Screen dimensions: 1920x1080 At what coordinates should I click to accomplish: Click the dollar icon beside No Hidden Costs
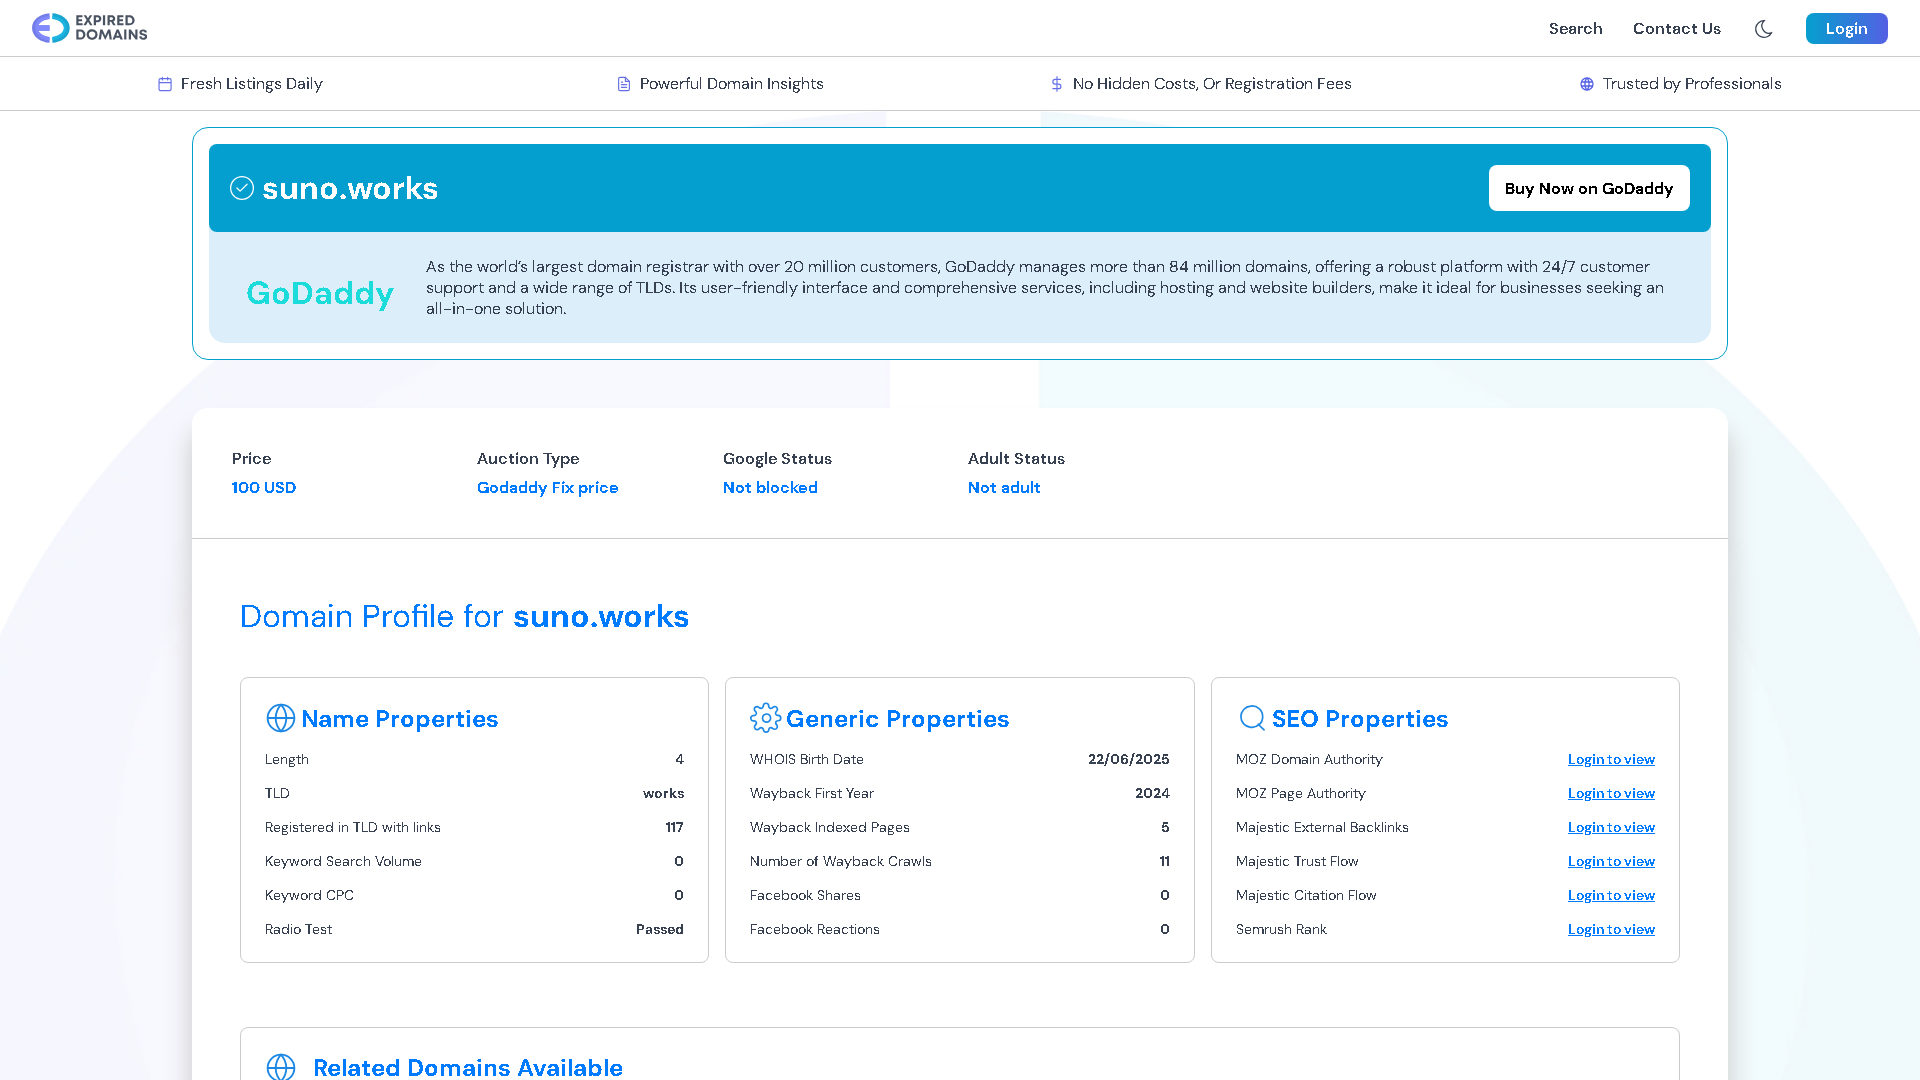(x=1057, y=84)
